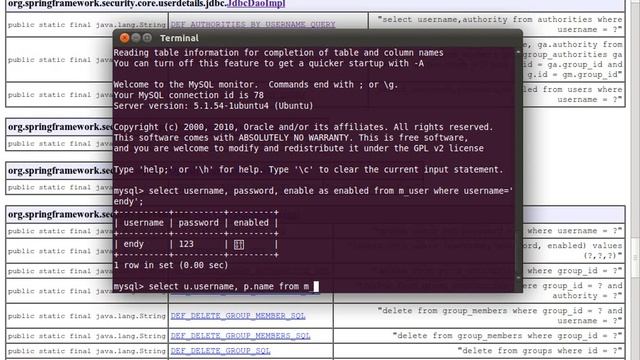The width and height of the screenshot is (640, 360).
Task: Click the 'select username, password, enable' query line
Action: pos(313,191)
